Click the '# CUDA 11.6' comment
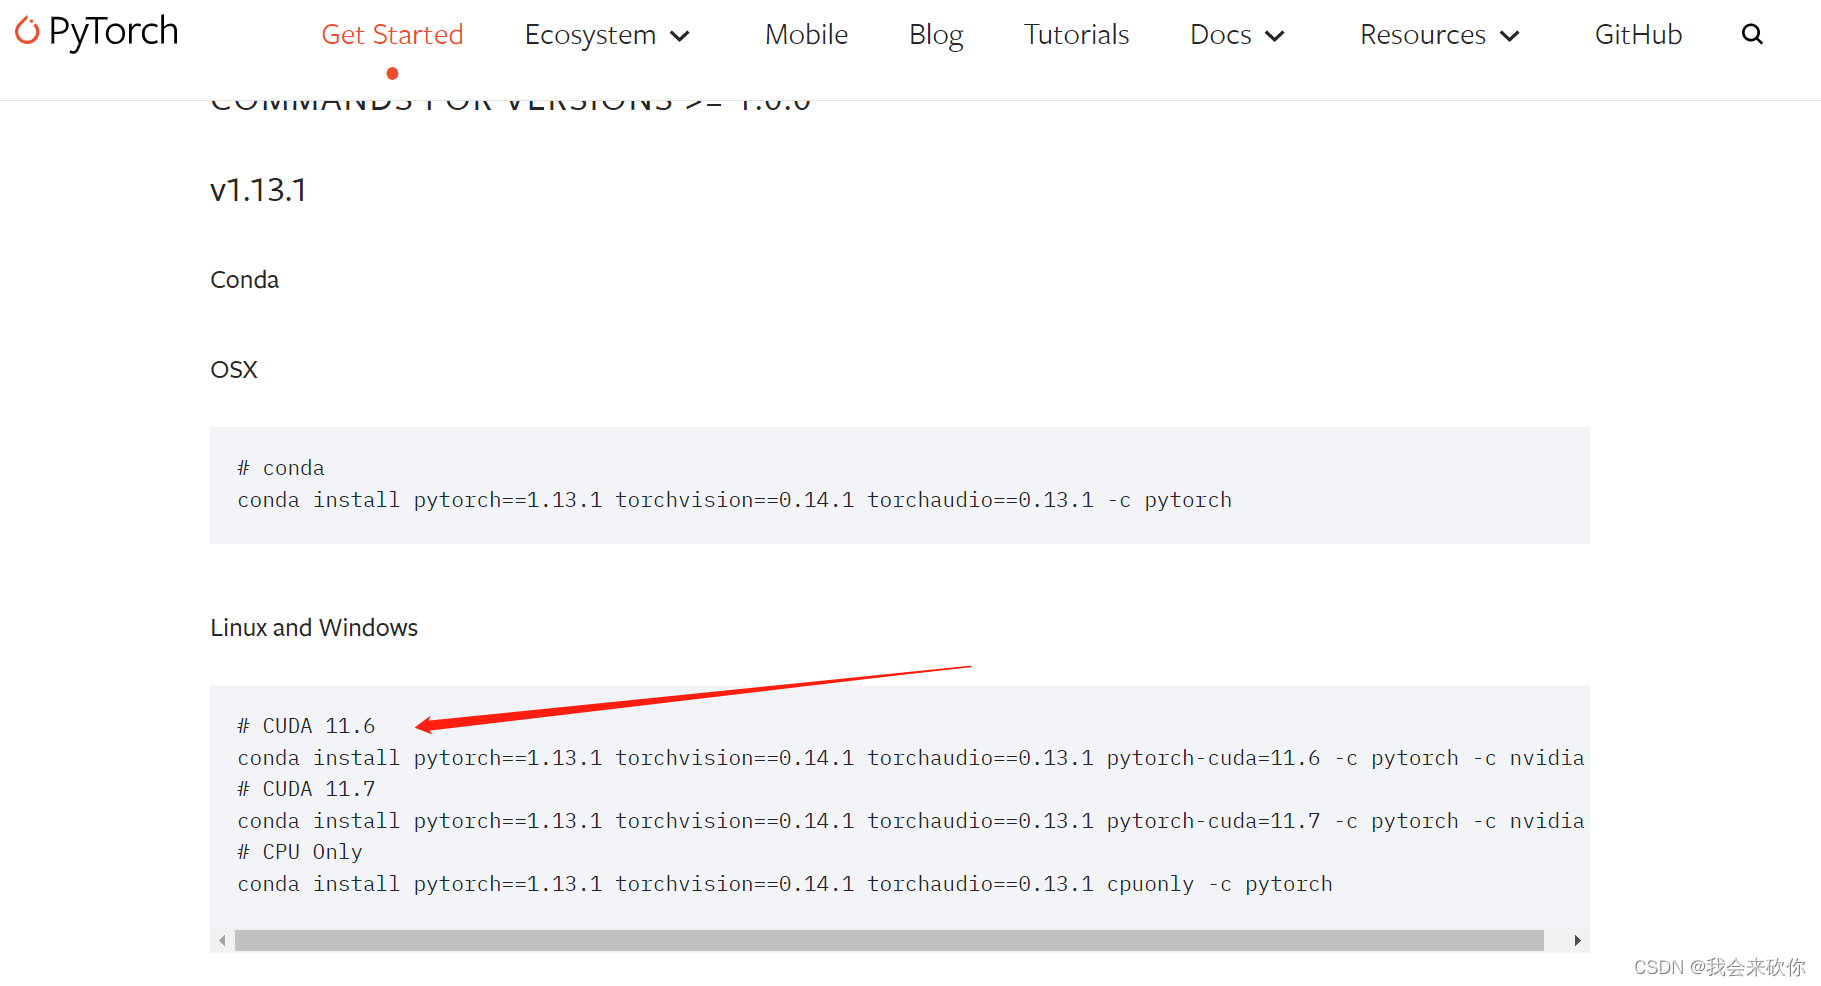 (306, 726)
